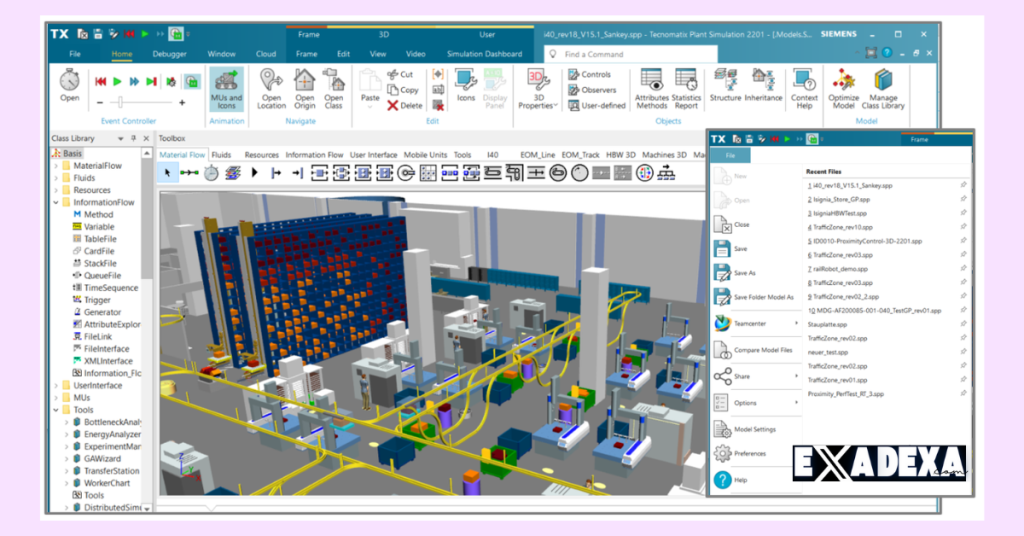This screenshot has height=536, width=1024.
Task: Select Generator in Class Library
Action: coord(97,312)
